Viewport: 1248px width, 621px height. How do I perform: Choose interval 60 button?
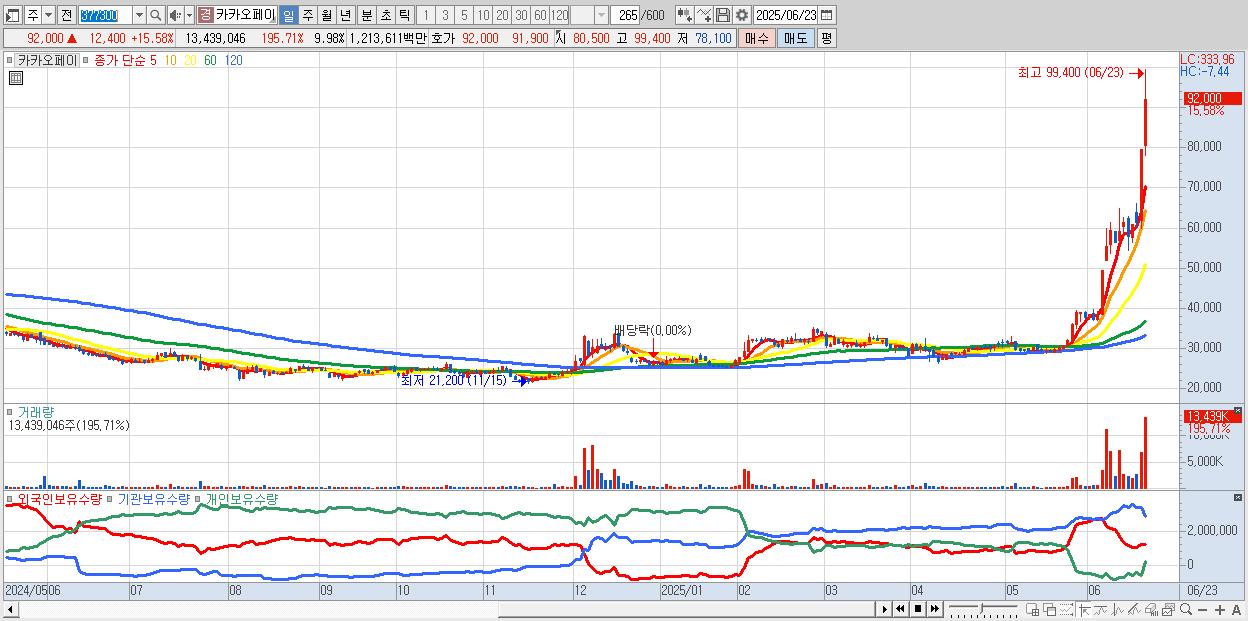pyautogui.click(x=540, y=15)
